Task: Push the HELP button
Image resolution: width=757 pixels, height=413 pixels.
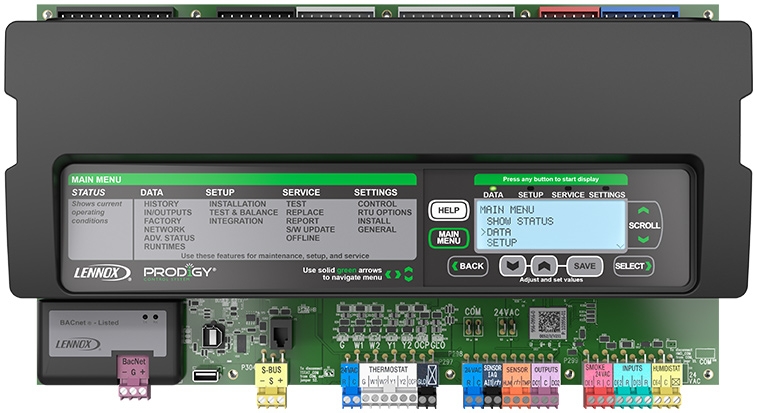Action: click(449, 210)
